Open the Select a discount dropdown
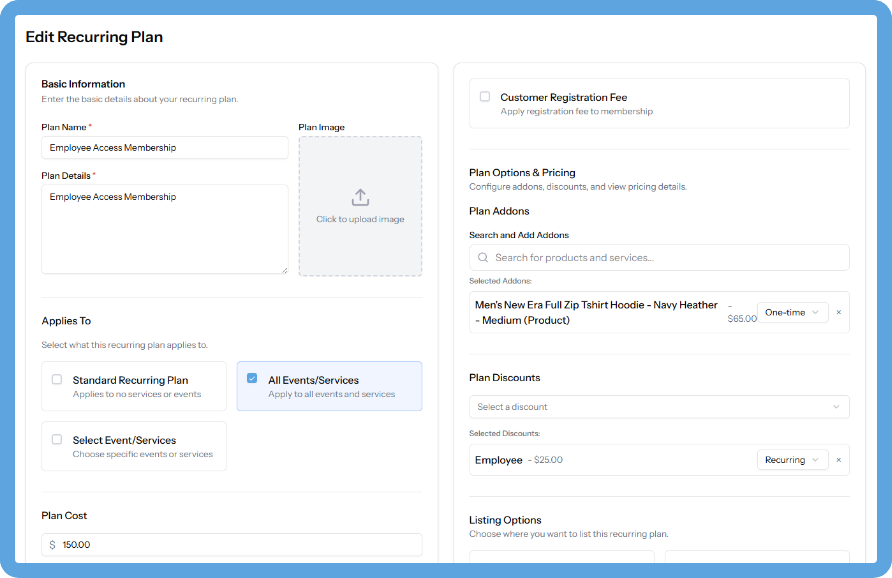Viewport: 892px width, 578px height. click(x=659, y=407)
